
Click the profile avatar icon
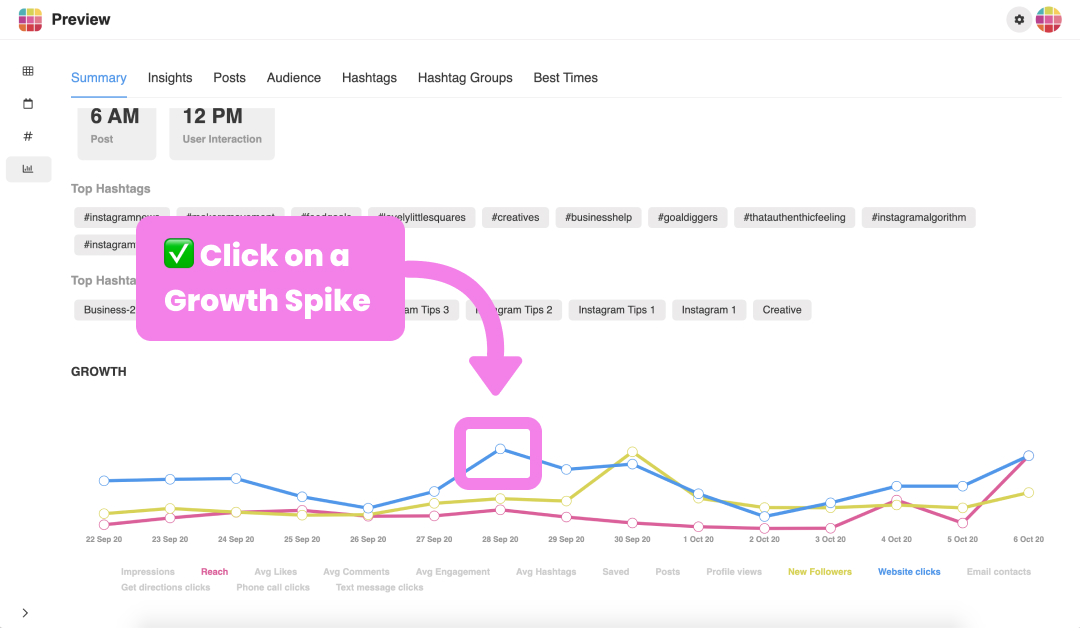tap(1049, 20)
